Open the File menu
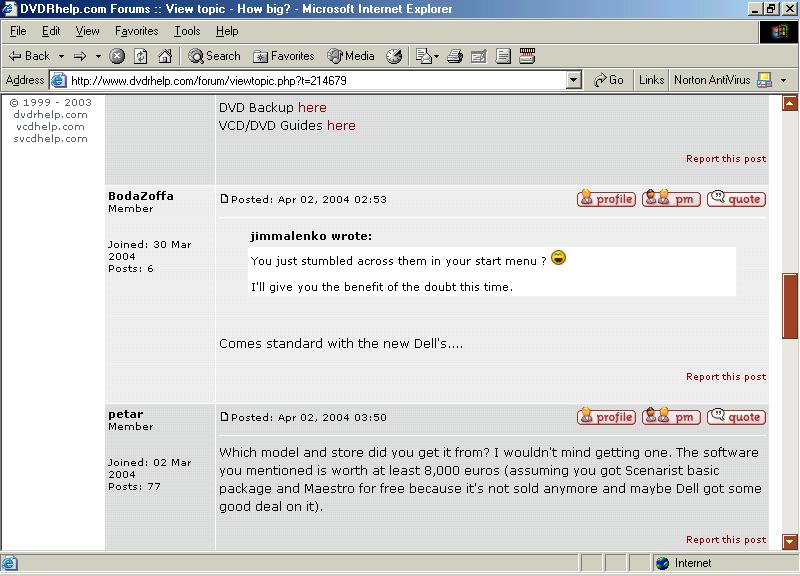800x576 pixels. [18, 31]
